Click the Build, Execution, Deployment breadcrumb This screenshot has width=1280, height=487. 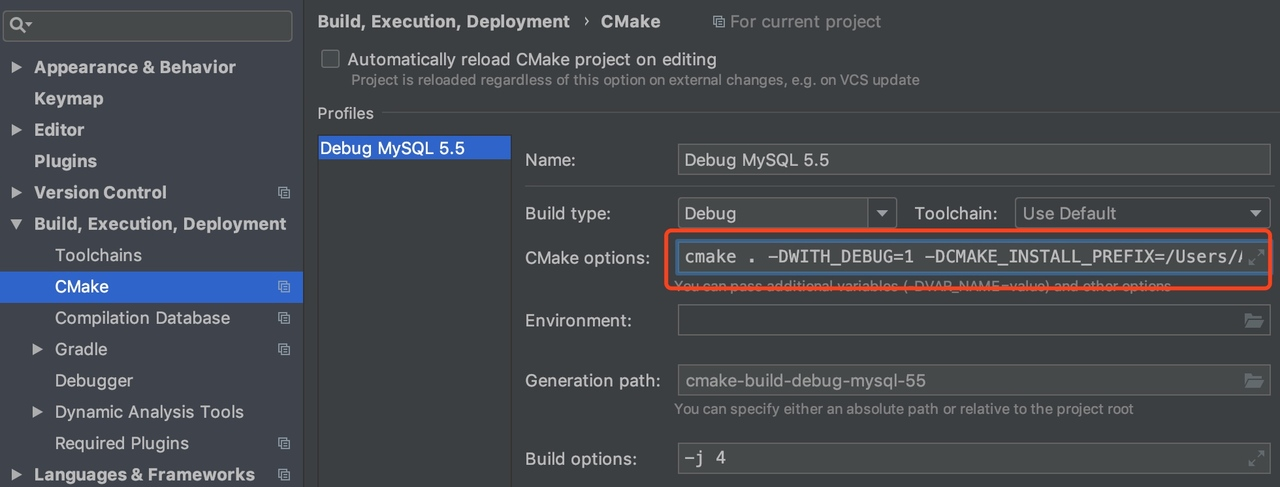coord(443,21)
